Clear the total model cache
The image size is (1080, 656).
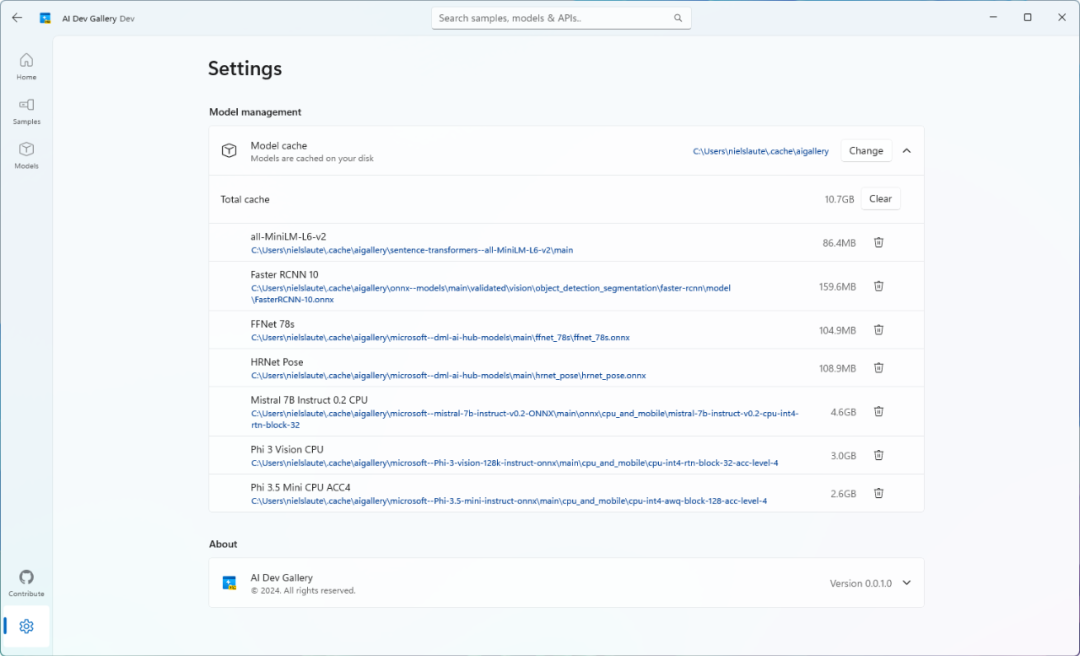[x=880, y=199]
